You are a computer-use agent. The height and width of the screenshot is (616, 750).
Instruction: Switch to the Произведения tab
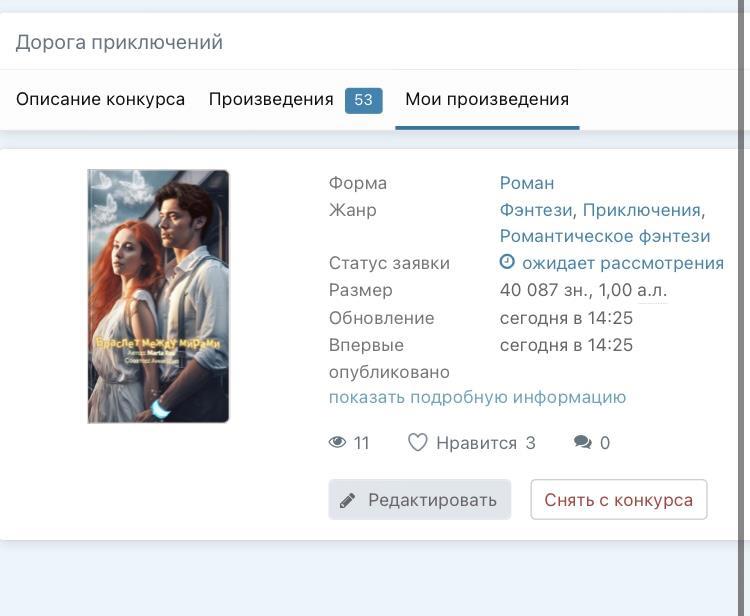[x=271, y=99]
